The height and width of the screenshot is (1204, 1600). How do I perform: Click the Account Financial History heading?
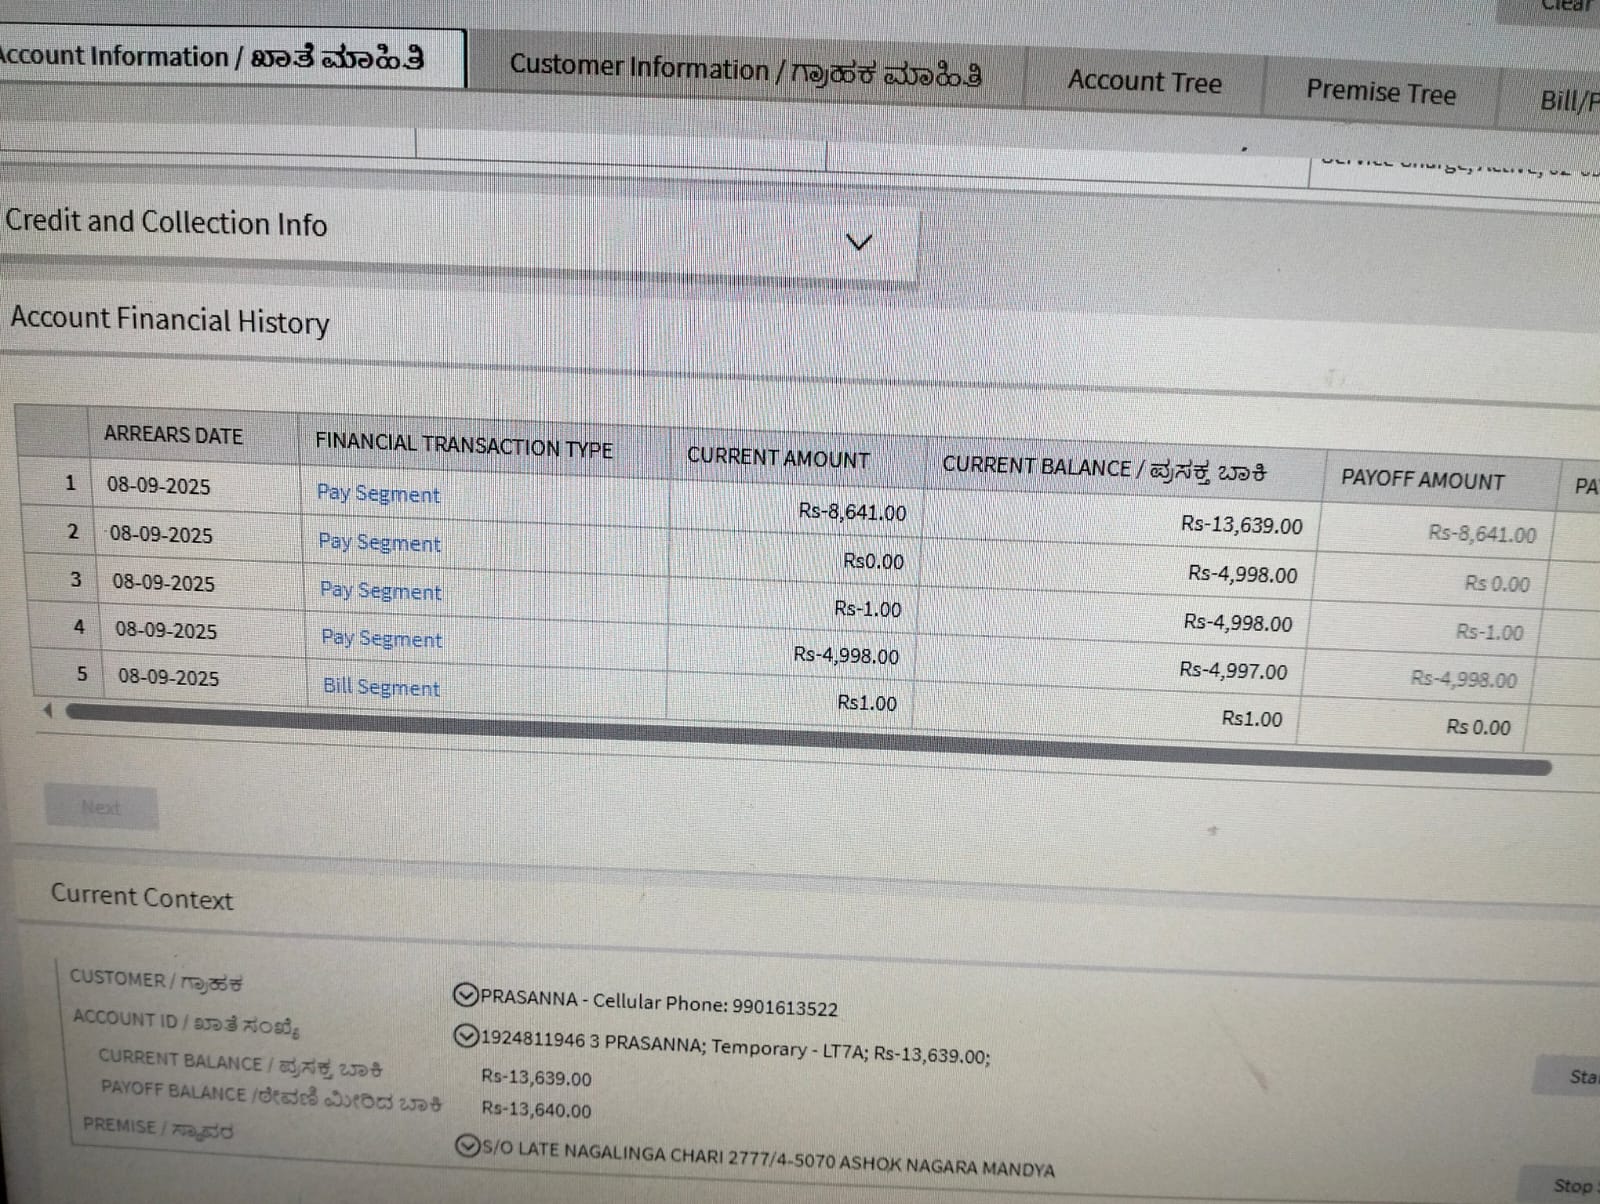170,320
